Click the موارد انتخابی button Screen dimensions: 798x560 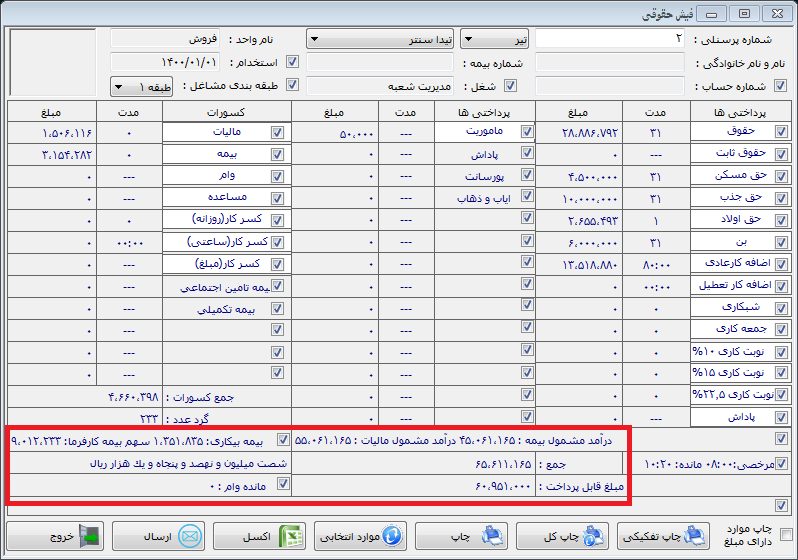(360, 537)
